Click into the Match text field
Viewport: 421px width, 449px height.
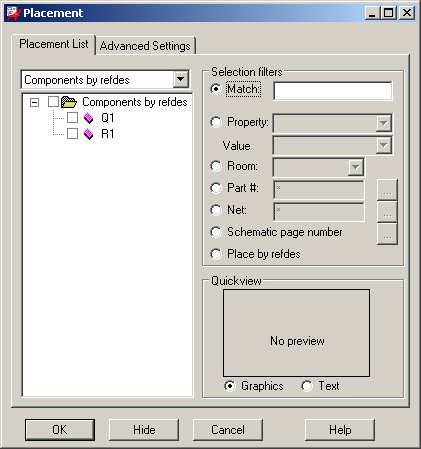pos(333,91)
